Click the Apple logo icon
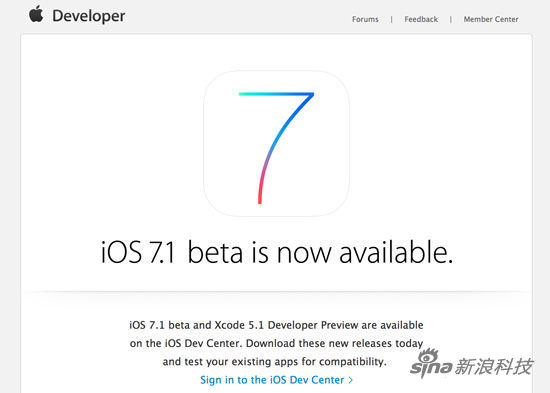The height and width of the screenshot is (393, 550). coord(36,14)
